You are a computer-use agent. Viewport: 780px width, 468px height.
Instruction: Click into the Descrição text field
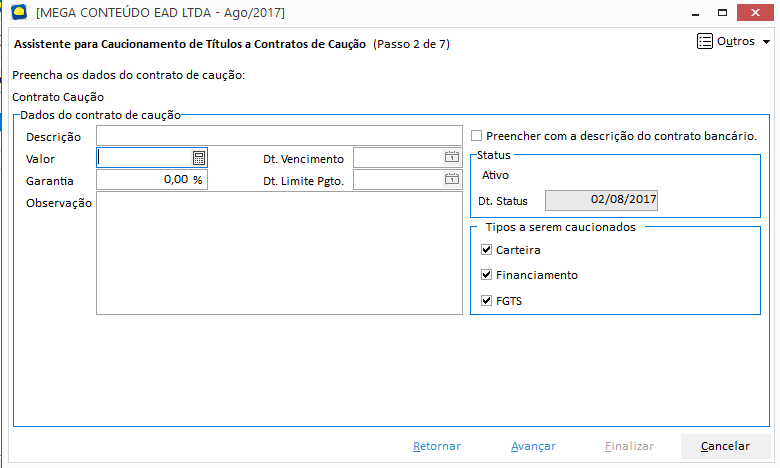(x=279, y=135)
